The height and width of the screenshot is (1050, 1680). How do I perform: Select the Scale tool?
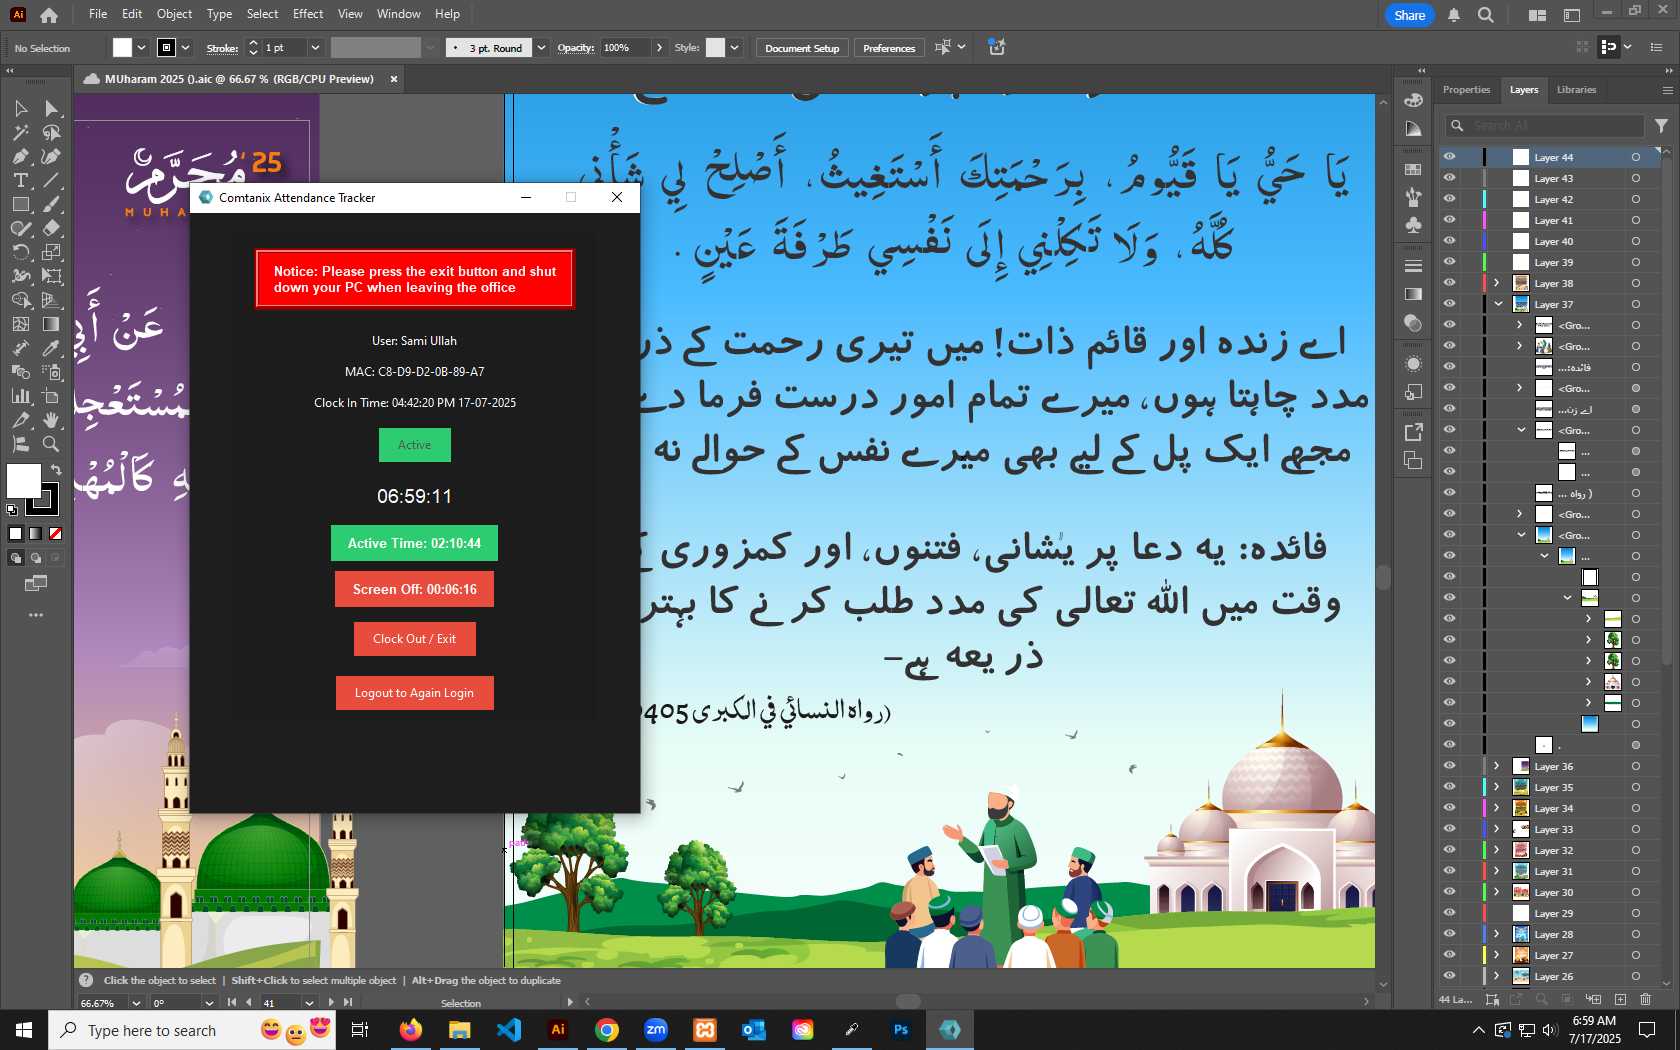pos(51,252)
